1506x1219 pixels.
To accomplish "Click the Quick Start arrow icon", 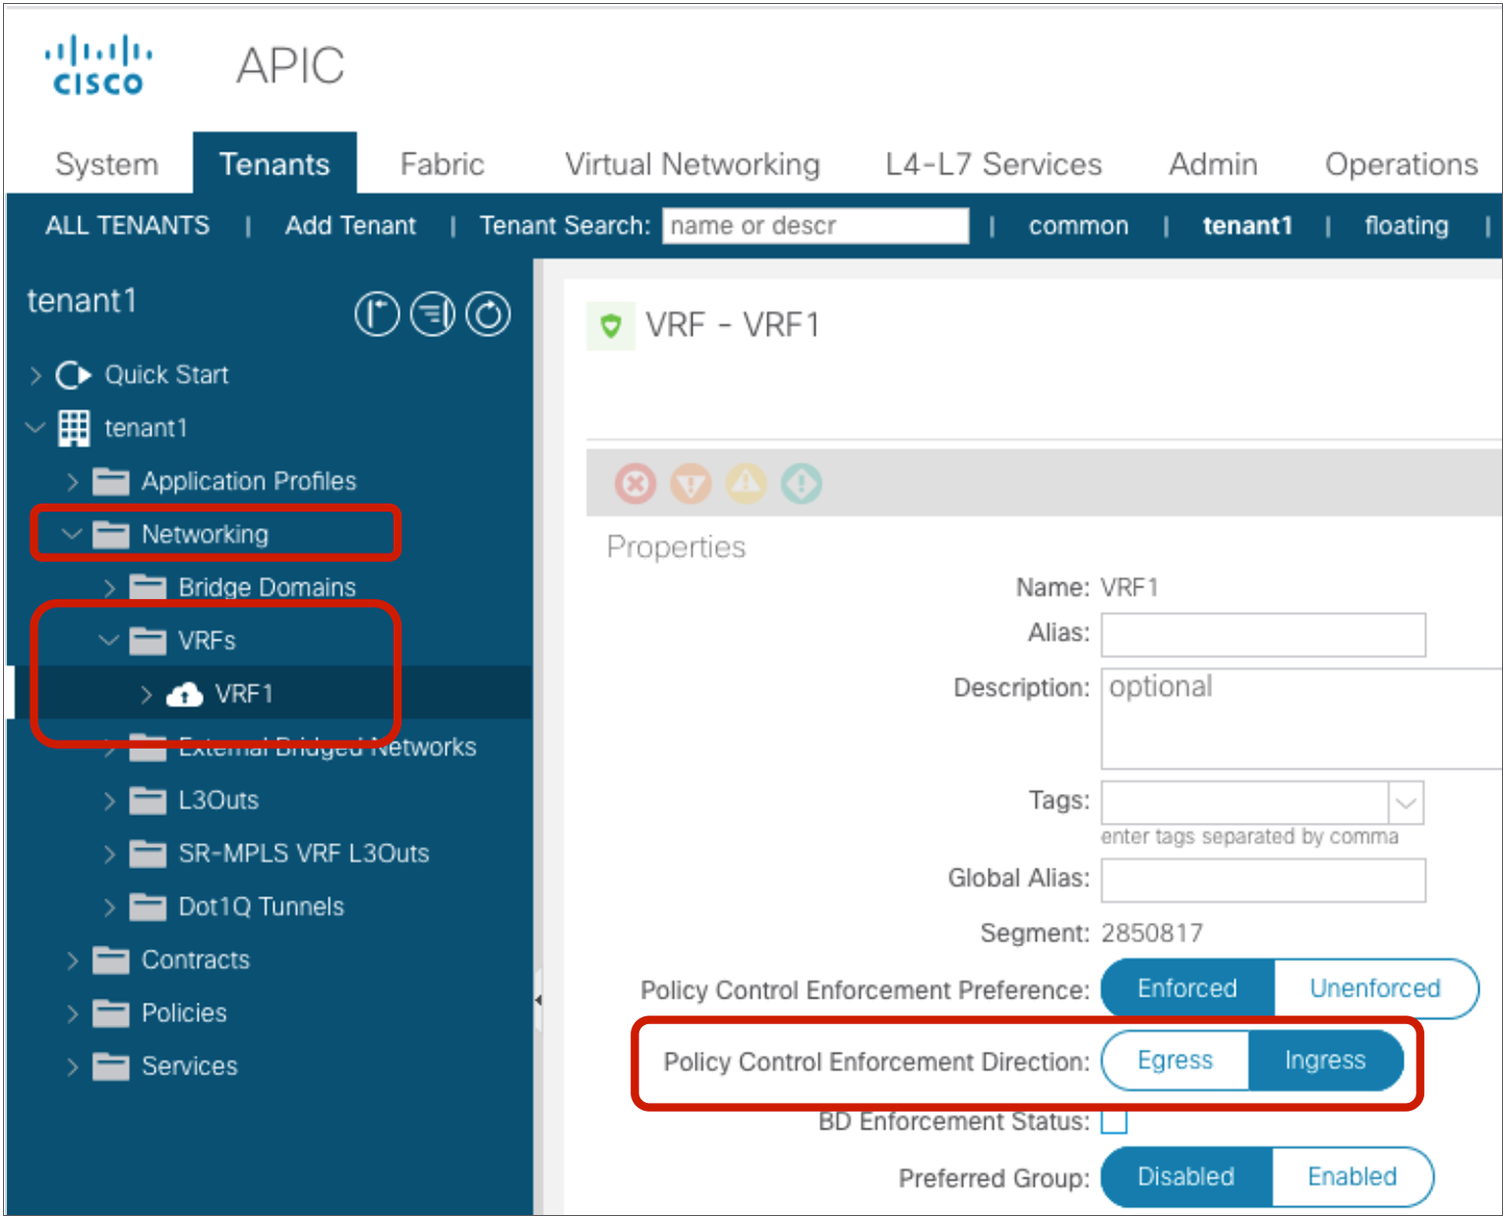I will click(73, 375).
